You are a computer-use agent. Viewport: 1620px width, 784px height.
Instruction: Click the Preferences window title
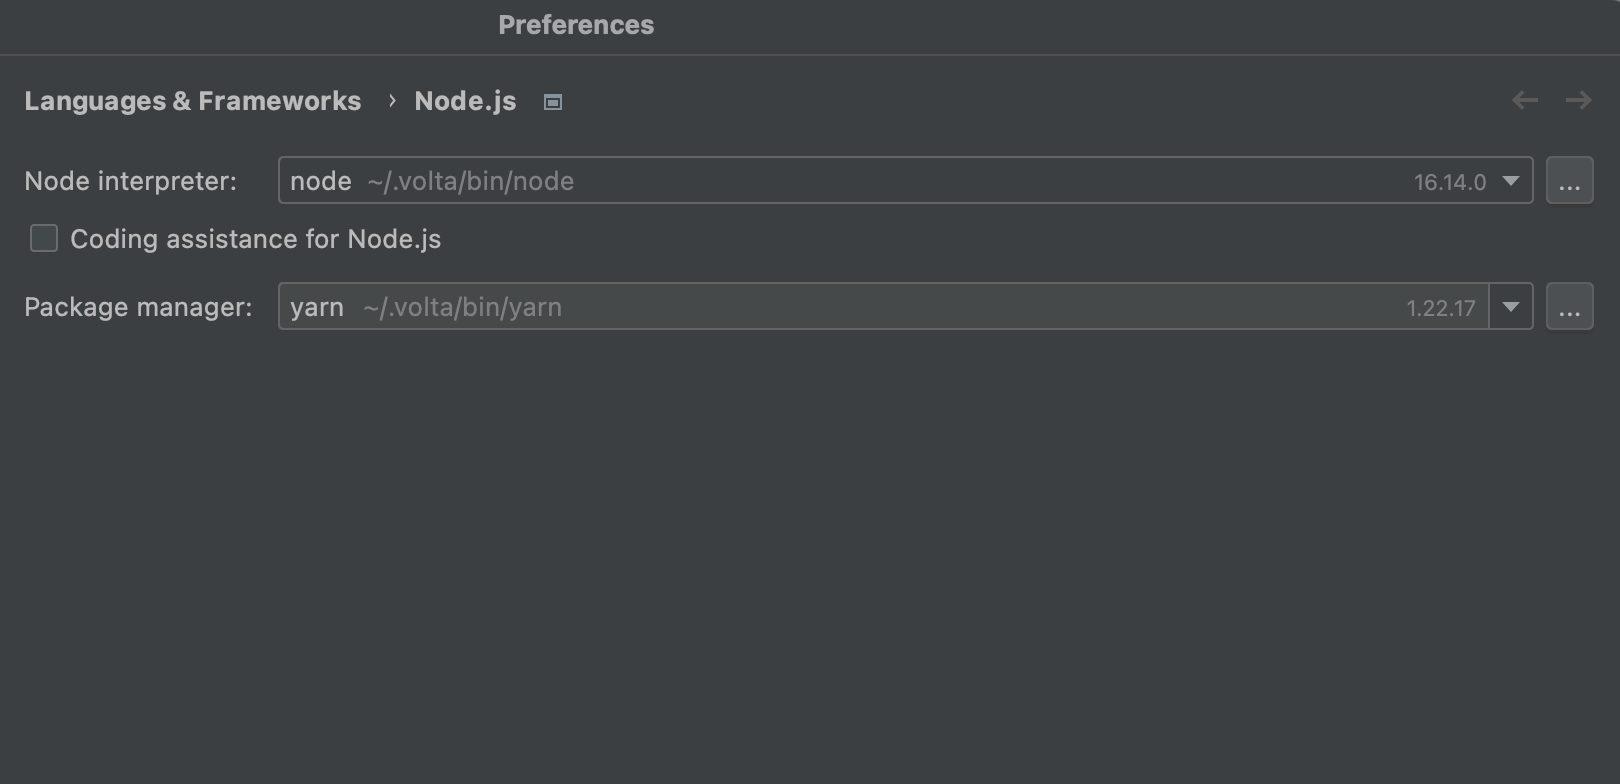[x=576, y=25]
